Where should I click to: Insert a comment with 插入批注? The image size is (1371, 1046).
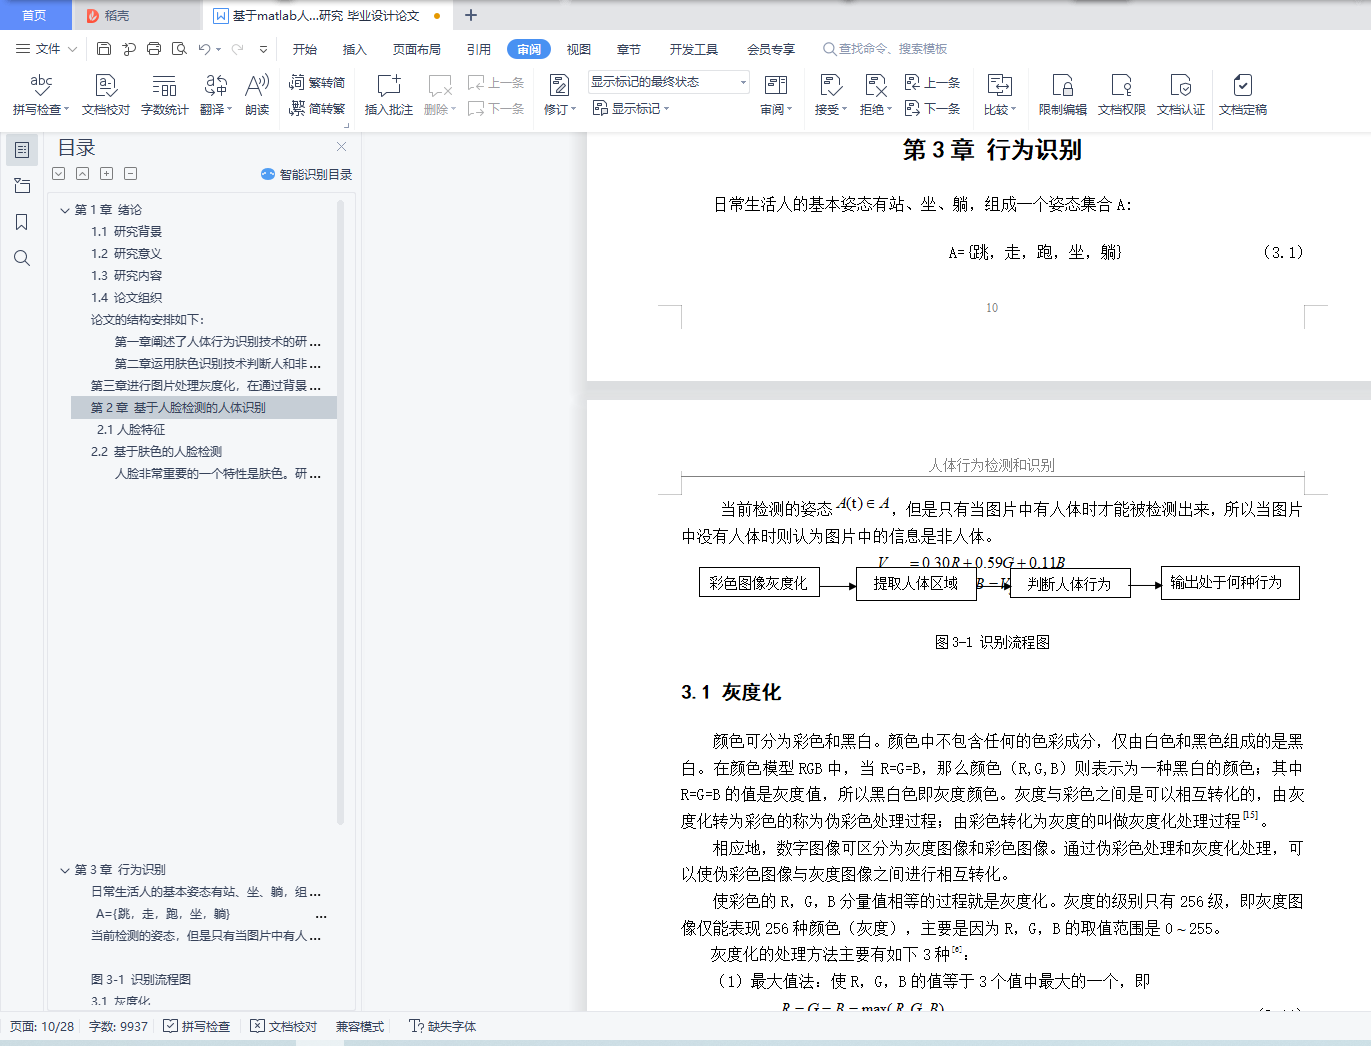(x=389, y=95)
